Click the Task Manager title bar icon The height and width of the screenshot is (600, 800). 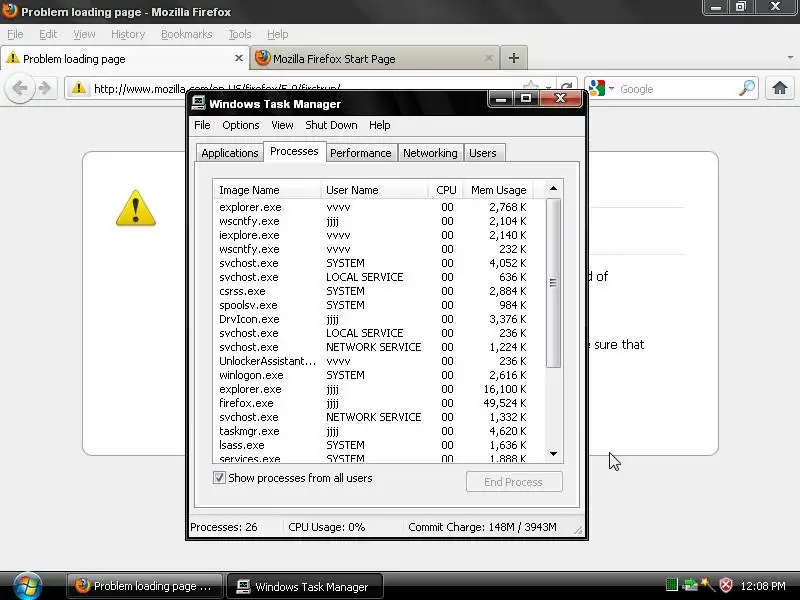(x=198, y=104)
